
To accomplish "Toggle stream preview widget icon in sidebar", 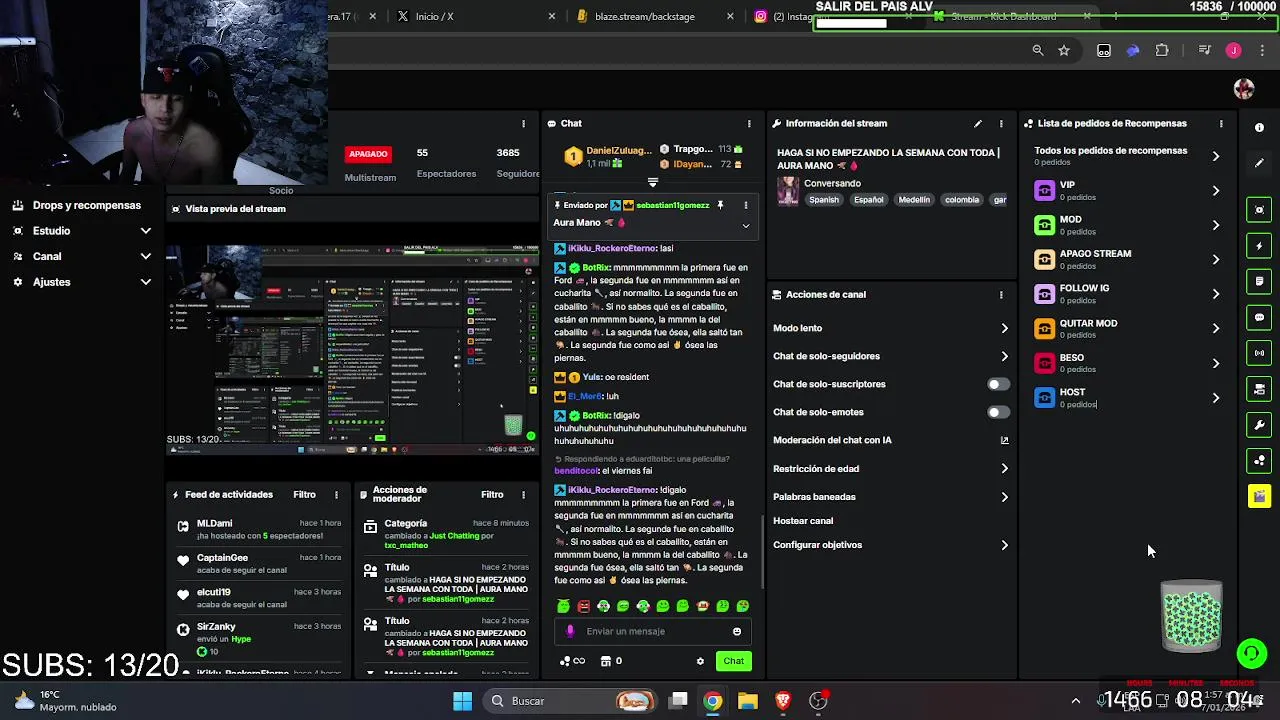I will point(1259,210).
